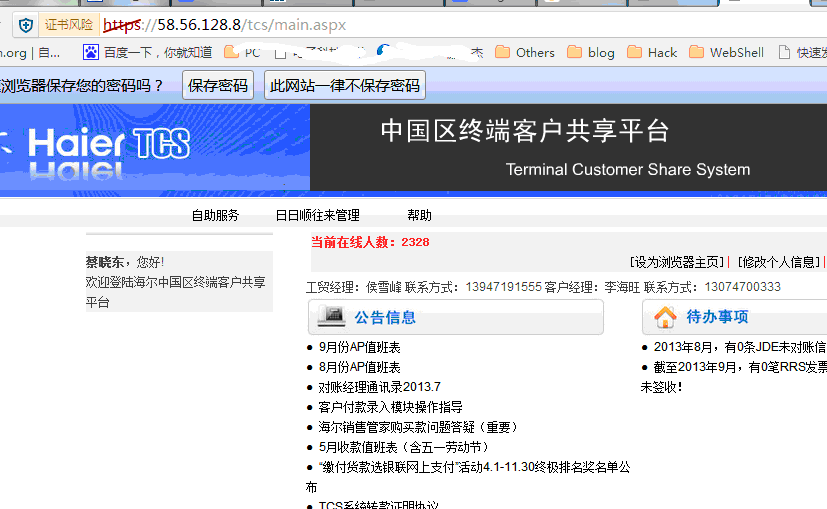This screenshot has height=509, width=827.
Task: Open announcement 海尔销售管家购买款问题答疑（重要）
Action: (420, 427)
